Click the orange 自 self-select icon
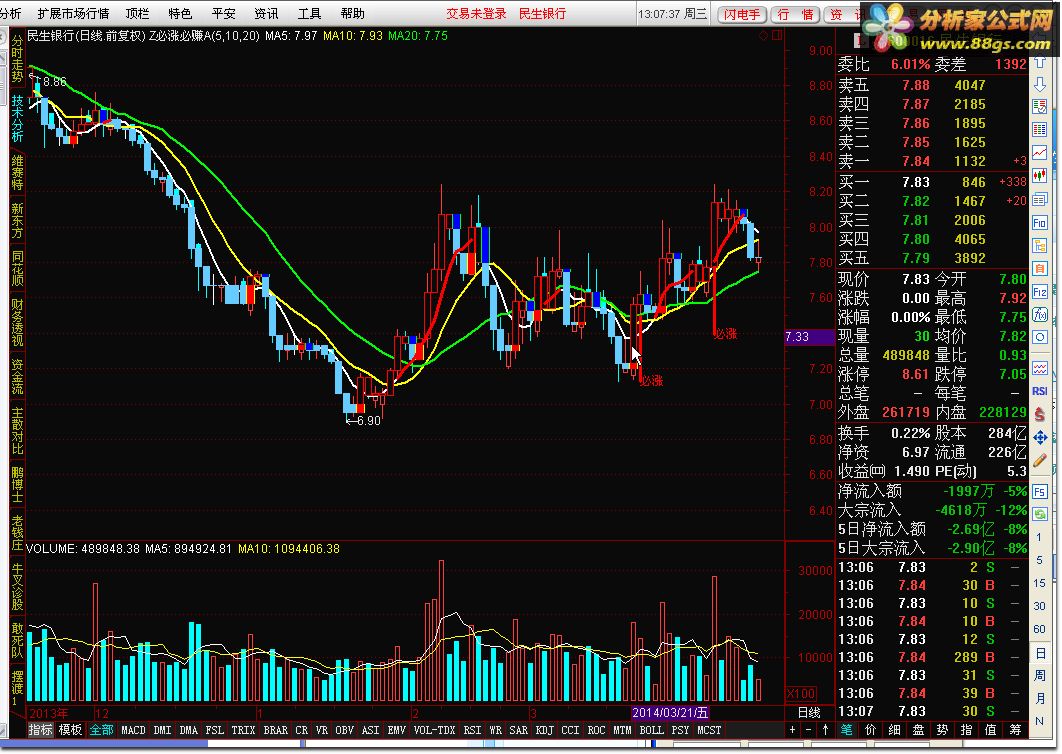 [x=1040, y=268]
